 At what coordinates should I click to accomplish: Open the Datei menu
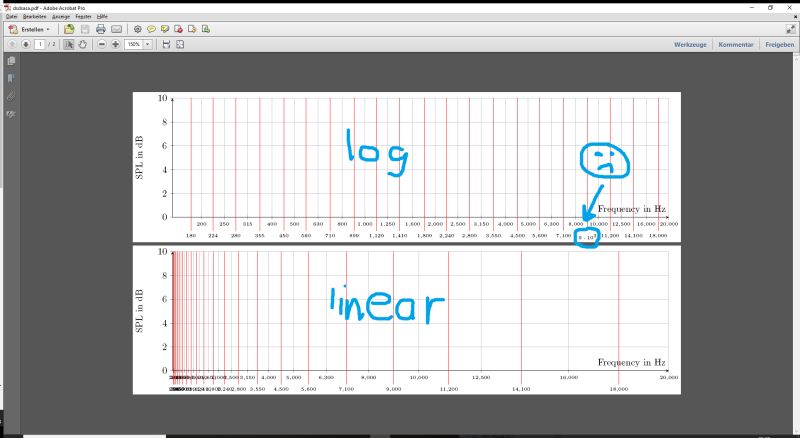(11, 16)
